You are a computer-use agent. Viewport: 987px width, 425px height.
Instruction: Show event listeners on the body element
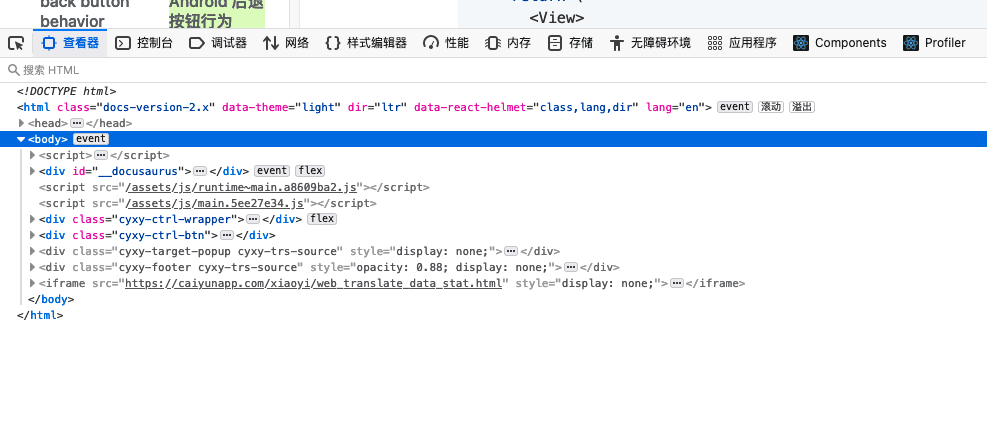(x=91, y=139)
